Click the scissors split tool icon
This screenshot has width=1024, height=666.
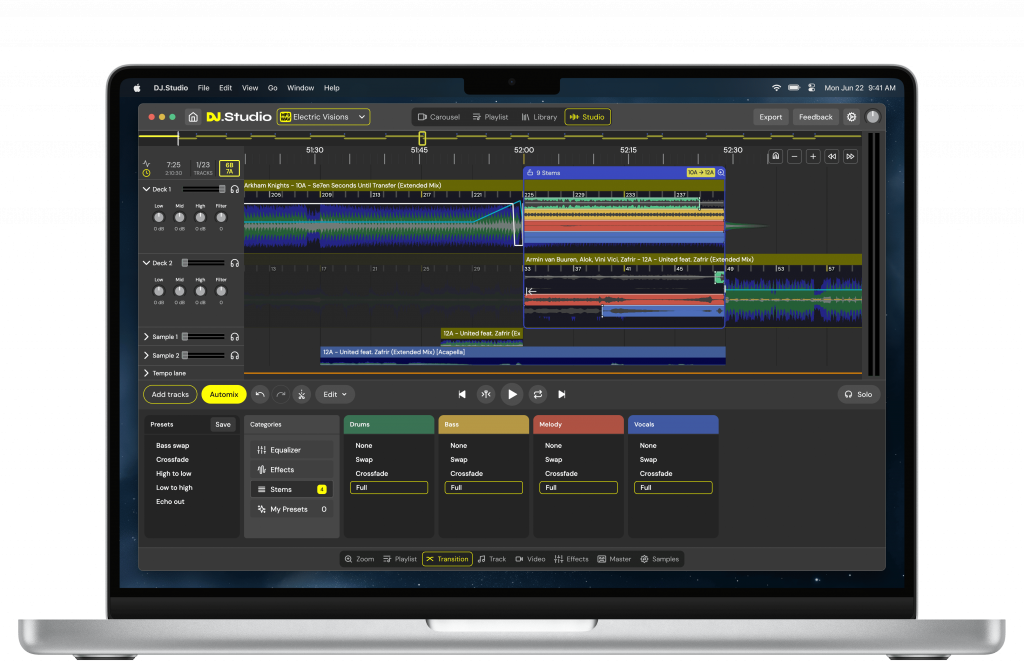(302, 395)
